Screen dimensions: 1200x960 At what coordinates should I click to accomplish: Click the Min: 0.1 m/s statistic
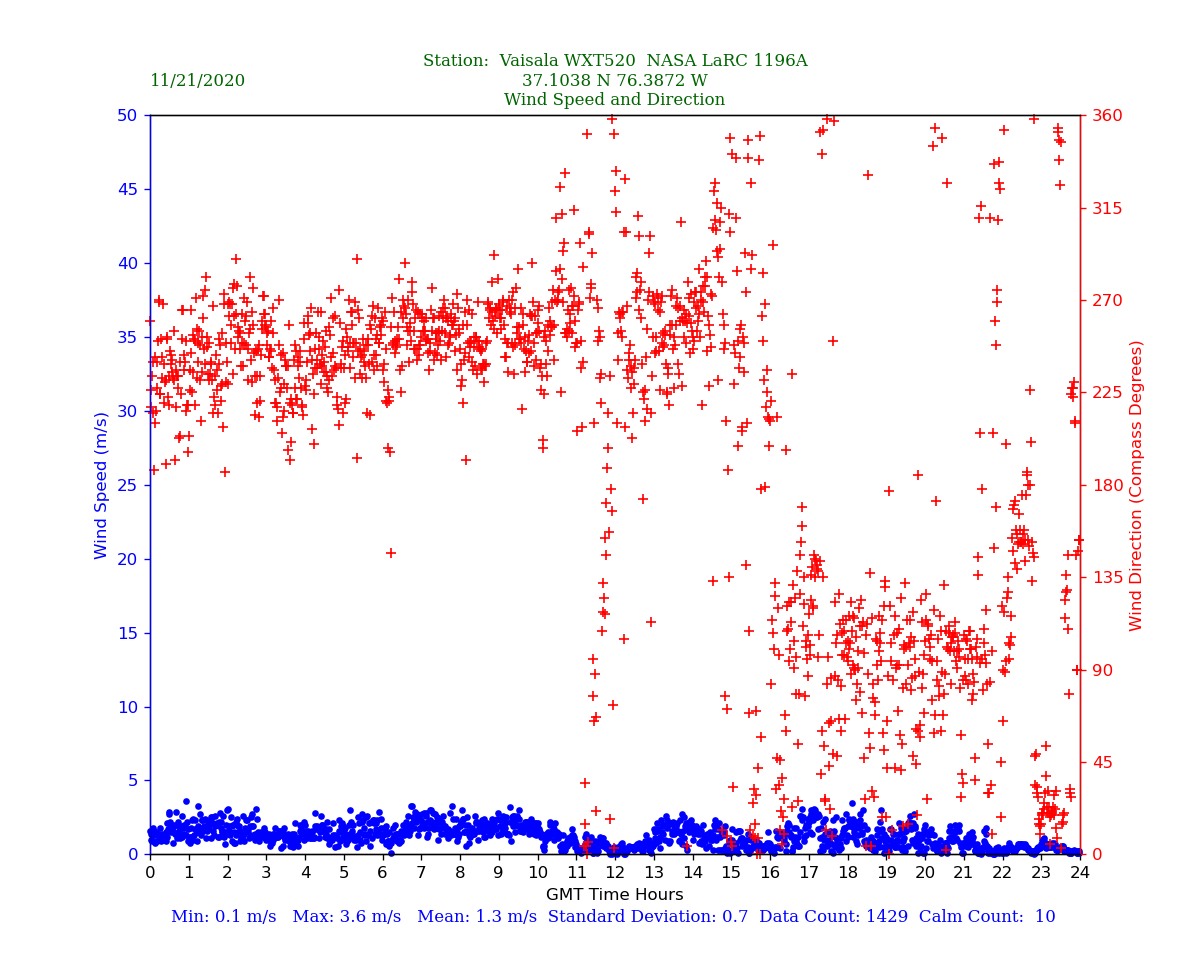tap(223, 917)
